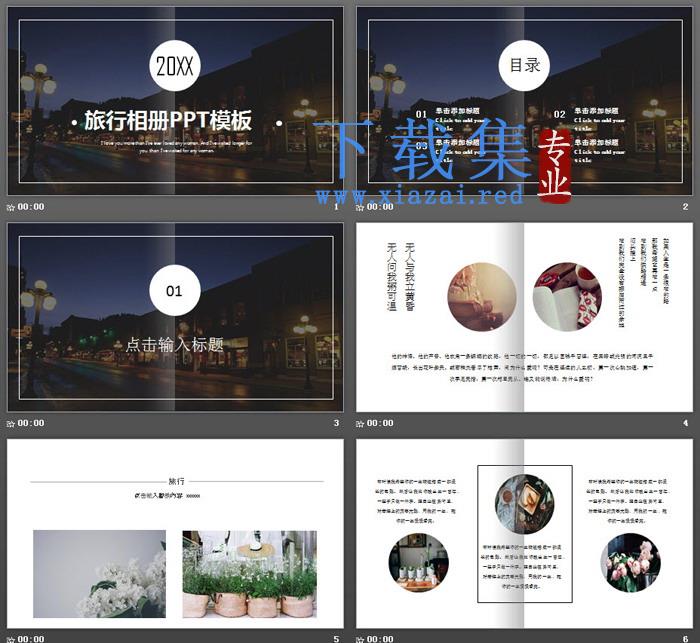
Task: Click slide number 4 label
Action: click(x=686, y=423)
